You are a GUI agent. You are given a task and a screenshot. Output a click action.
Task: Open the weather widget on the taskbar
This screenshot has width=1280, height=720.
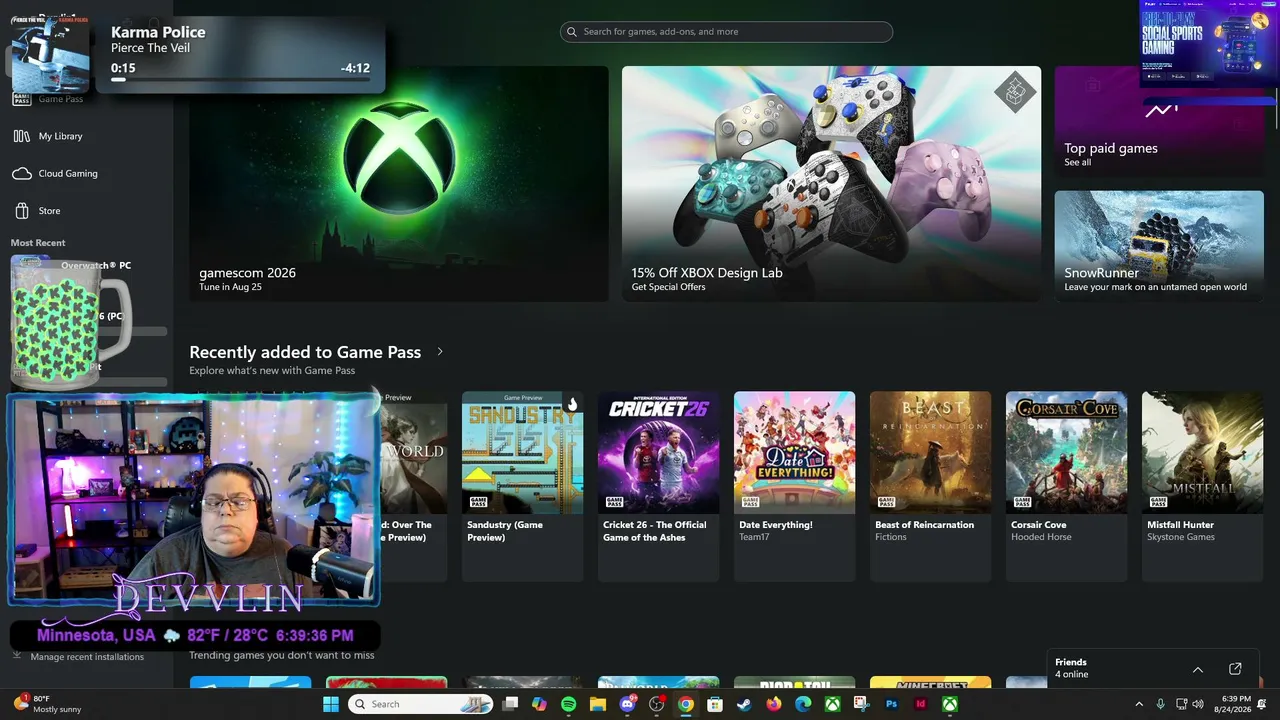[45, 704]
